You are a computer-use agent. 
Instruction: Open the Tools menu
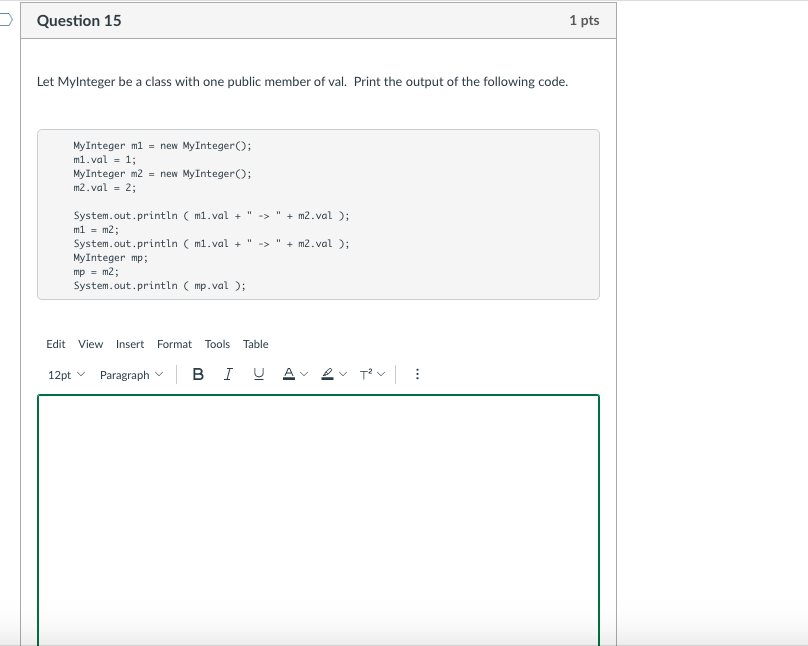(x=217, y=344)
